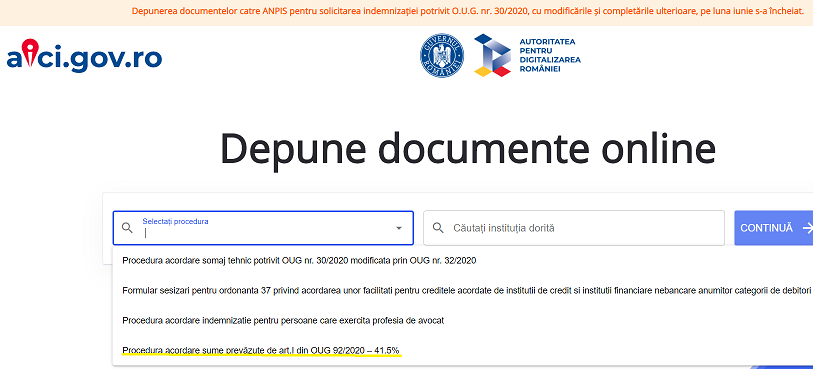
Task: Click the Depune documente online heading
Action: 468,149
